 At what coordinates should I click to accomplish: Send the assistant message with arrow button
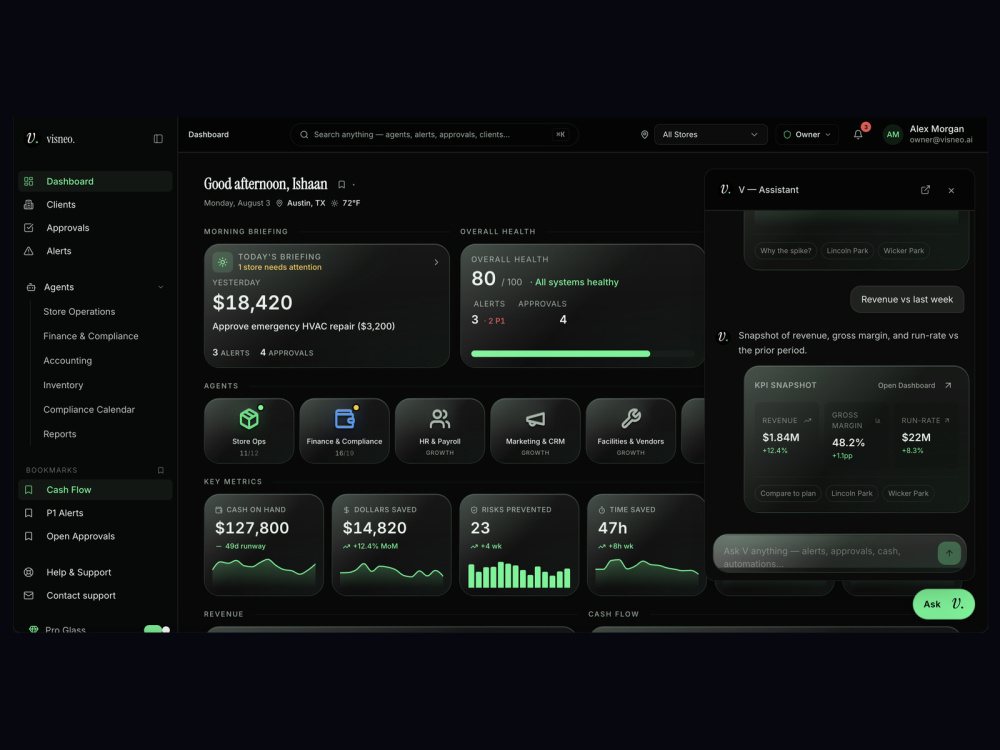click(949, 553)
